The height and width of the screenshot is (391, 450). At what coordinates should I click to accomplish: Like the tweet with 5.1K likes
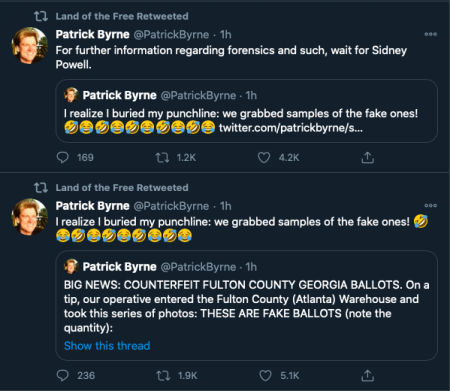coord(265,376)
